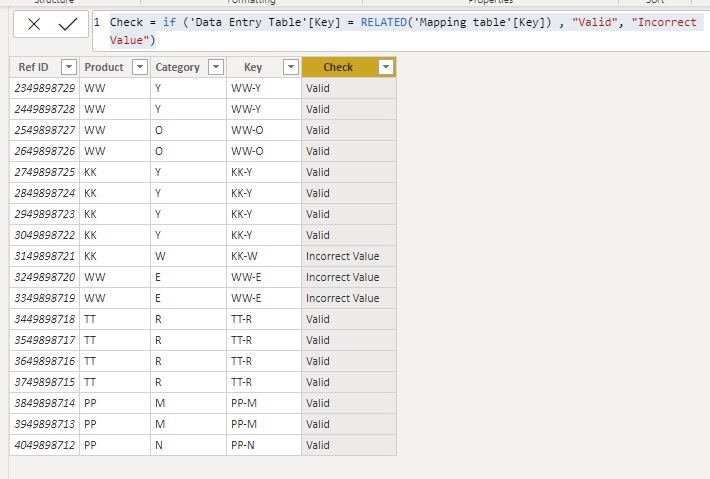Open the Product column filter dropdown
This screenshot has width=710, height=479.
[x=140, y=67]
